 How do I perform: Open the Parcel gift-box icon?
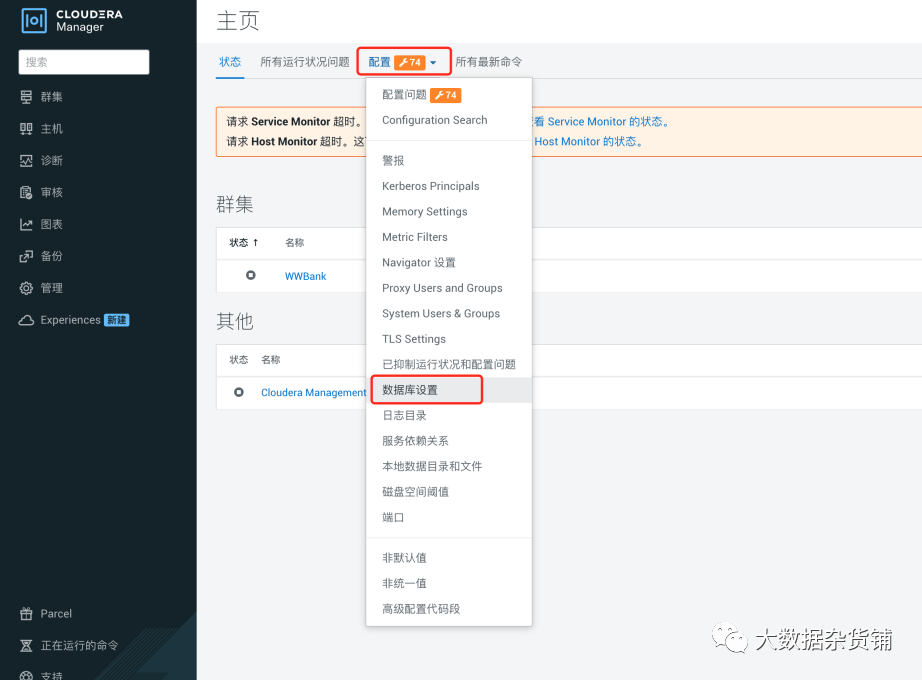pyautogui.click(x=26, y=614)
